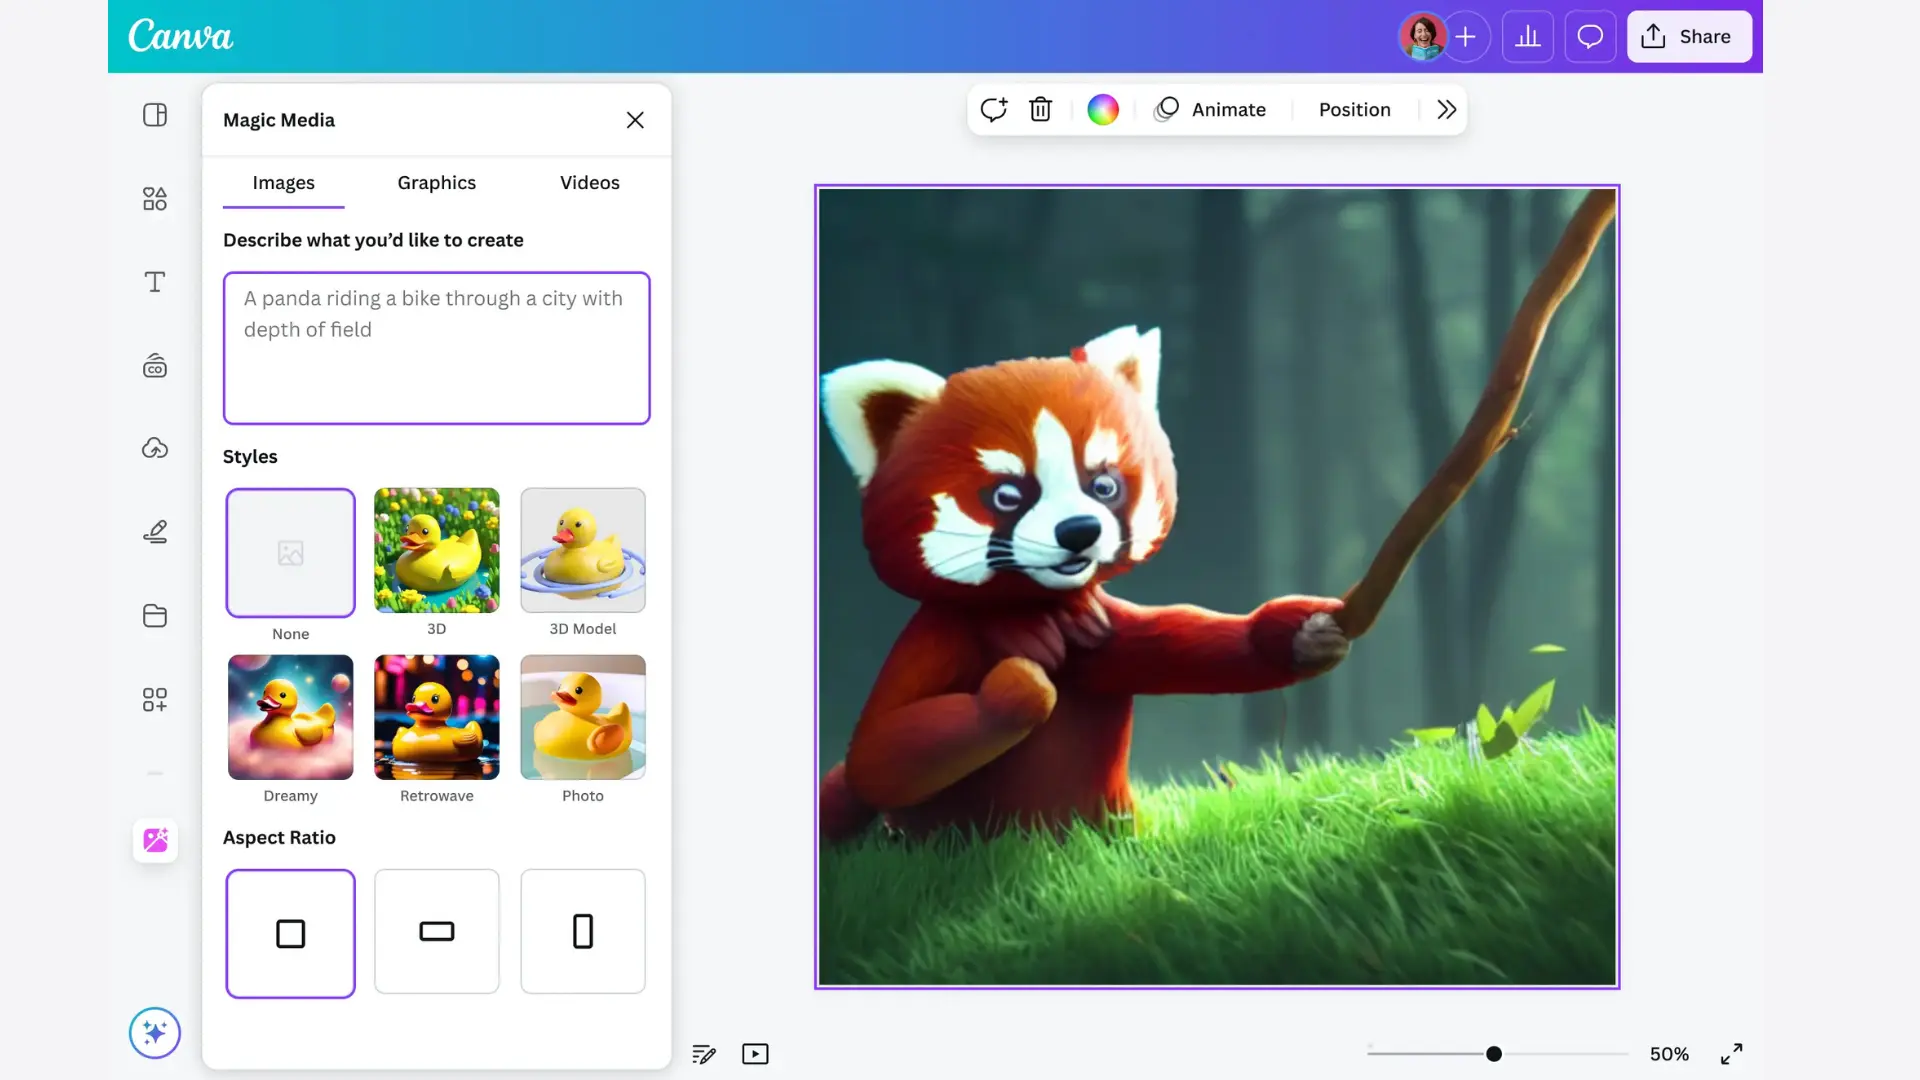Open Notes using the pencil icon
The height and width of the screenshot is (1080, 1920).
click(703, 1054)
